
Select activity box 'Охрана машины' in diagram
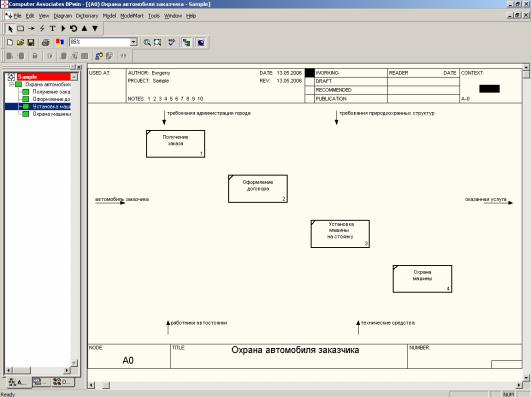(422, 279)
